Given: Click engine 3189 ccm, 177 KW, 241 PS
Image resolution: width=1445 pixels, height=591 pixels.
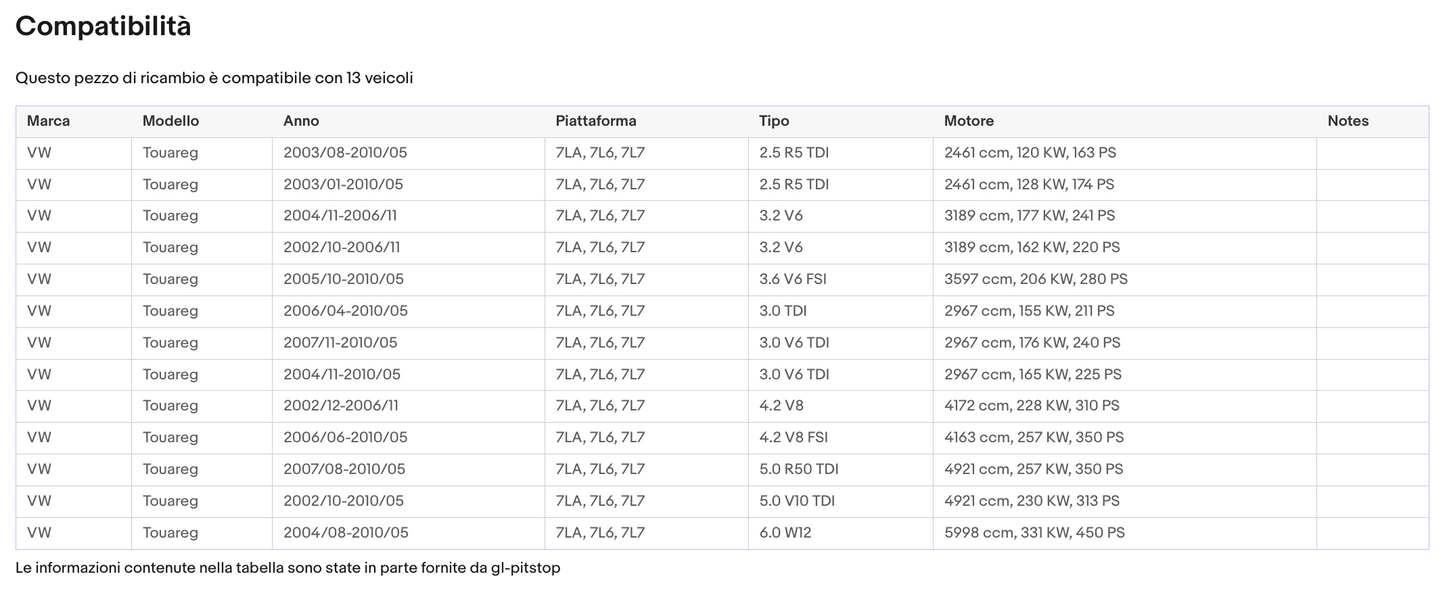Looking at the screenshot, I should (x=1029, y=216).
